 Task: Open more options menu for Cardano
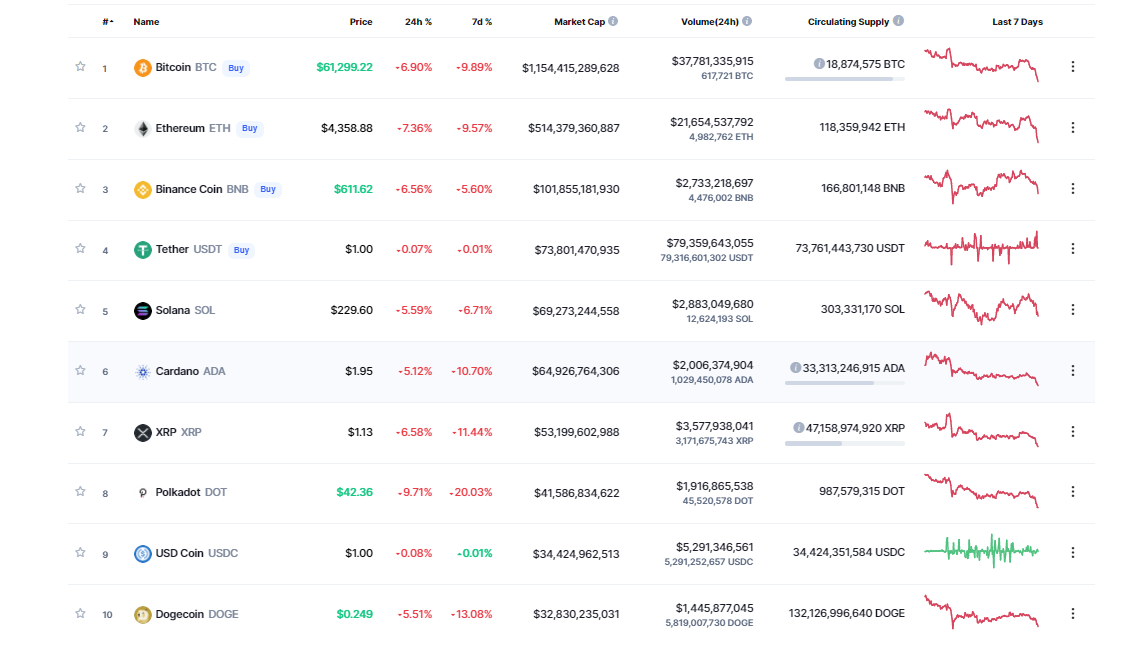click(1073, 371)
